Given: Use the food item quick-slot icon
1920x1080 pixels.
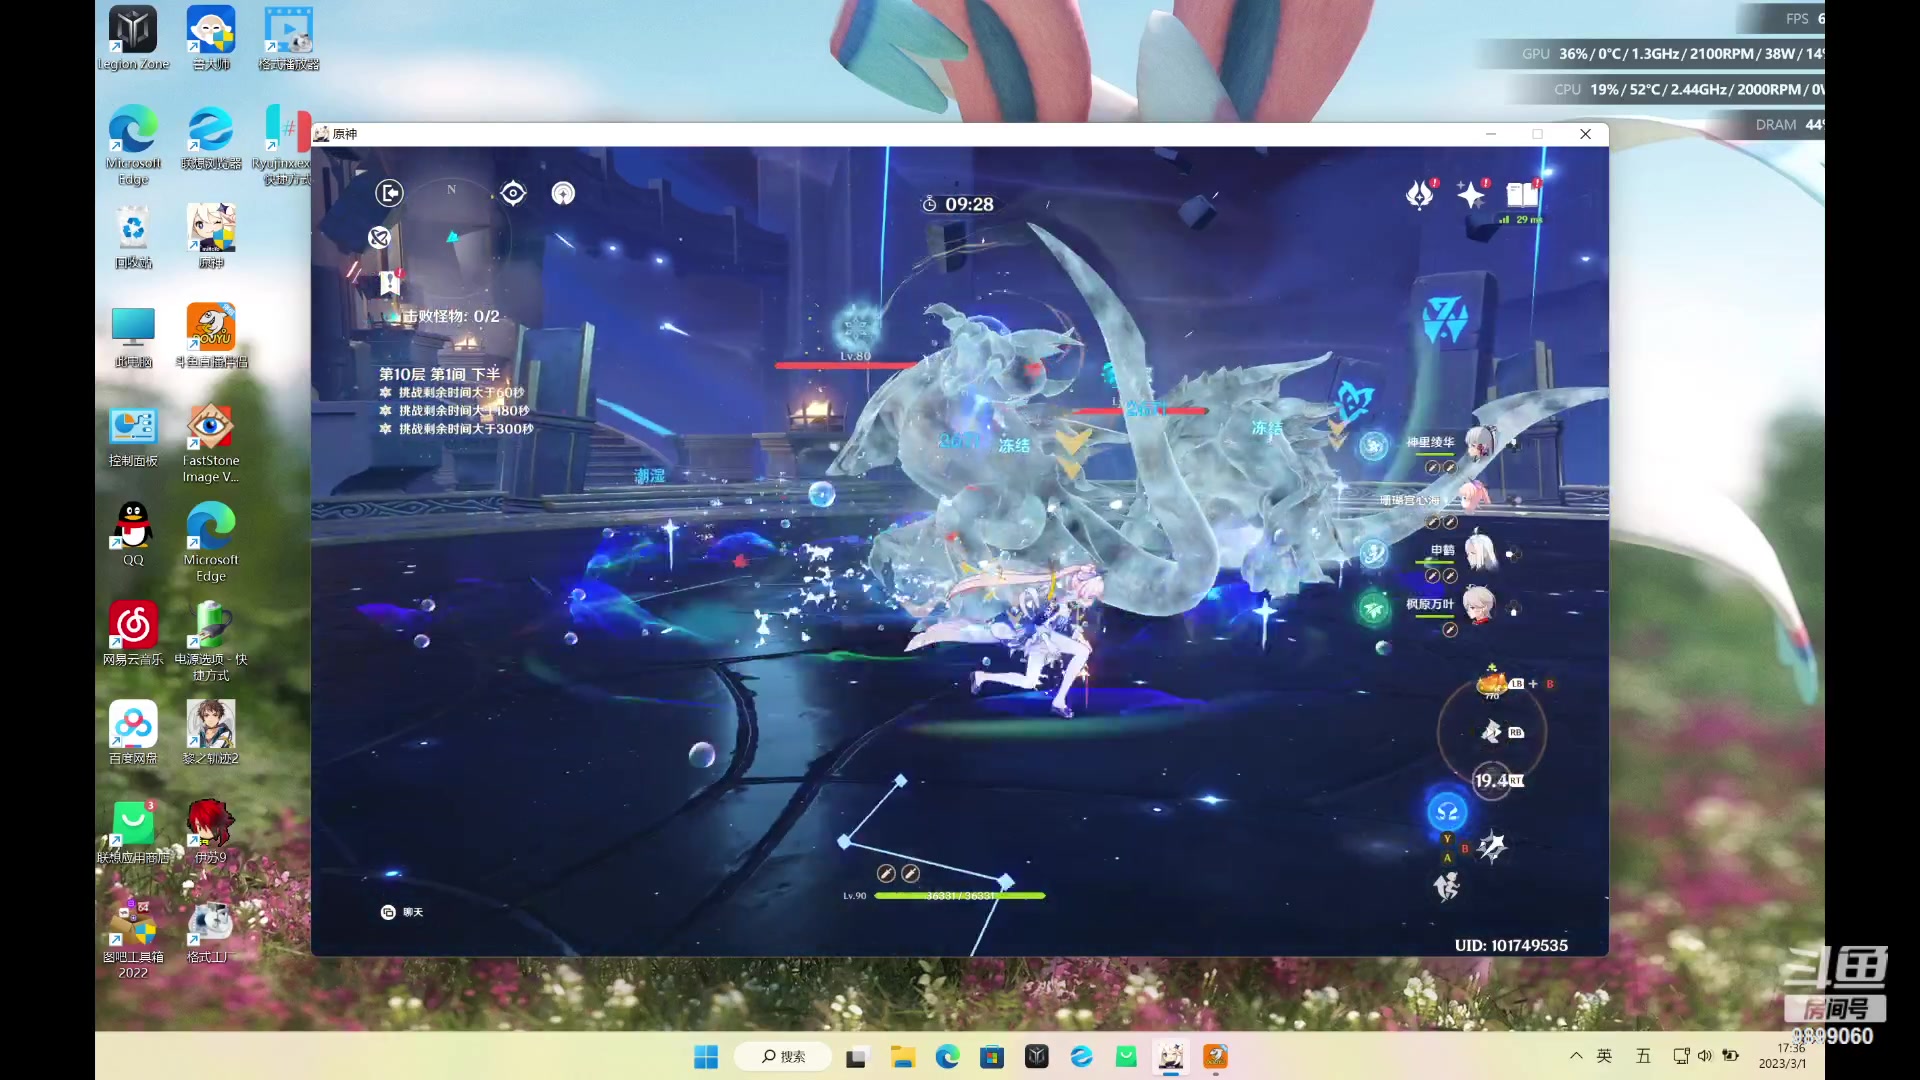Looking at the screenshot, I should tap(1492, 683).
